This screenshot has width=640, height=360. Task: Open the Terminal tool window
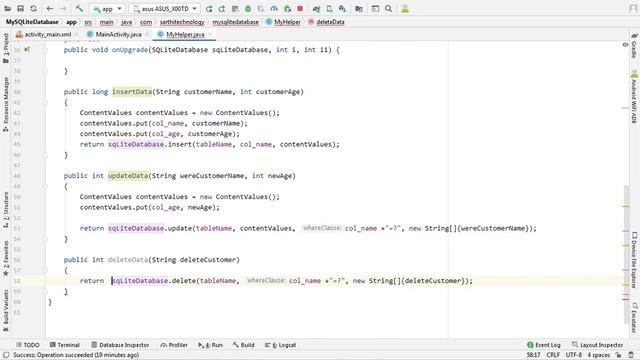(x=64, y=345)
